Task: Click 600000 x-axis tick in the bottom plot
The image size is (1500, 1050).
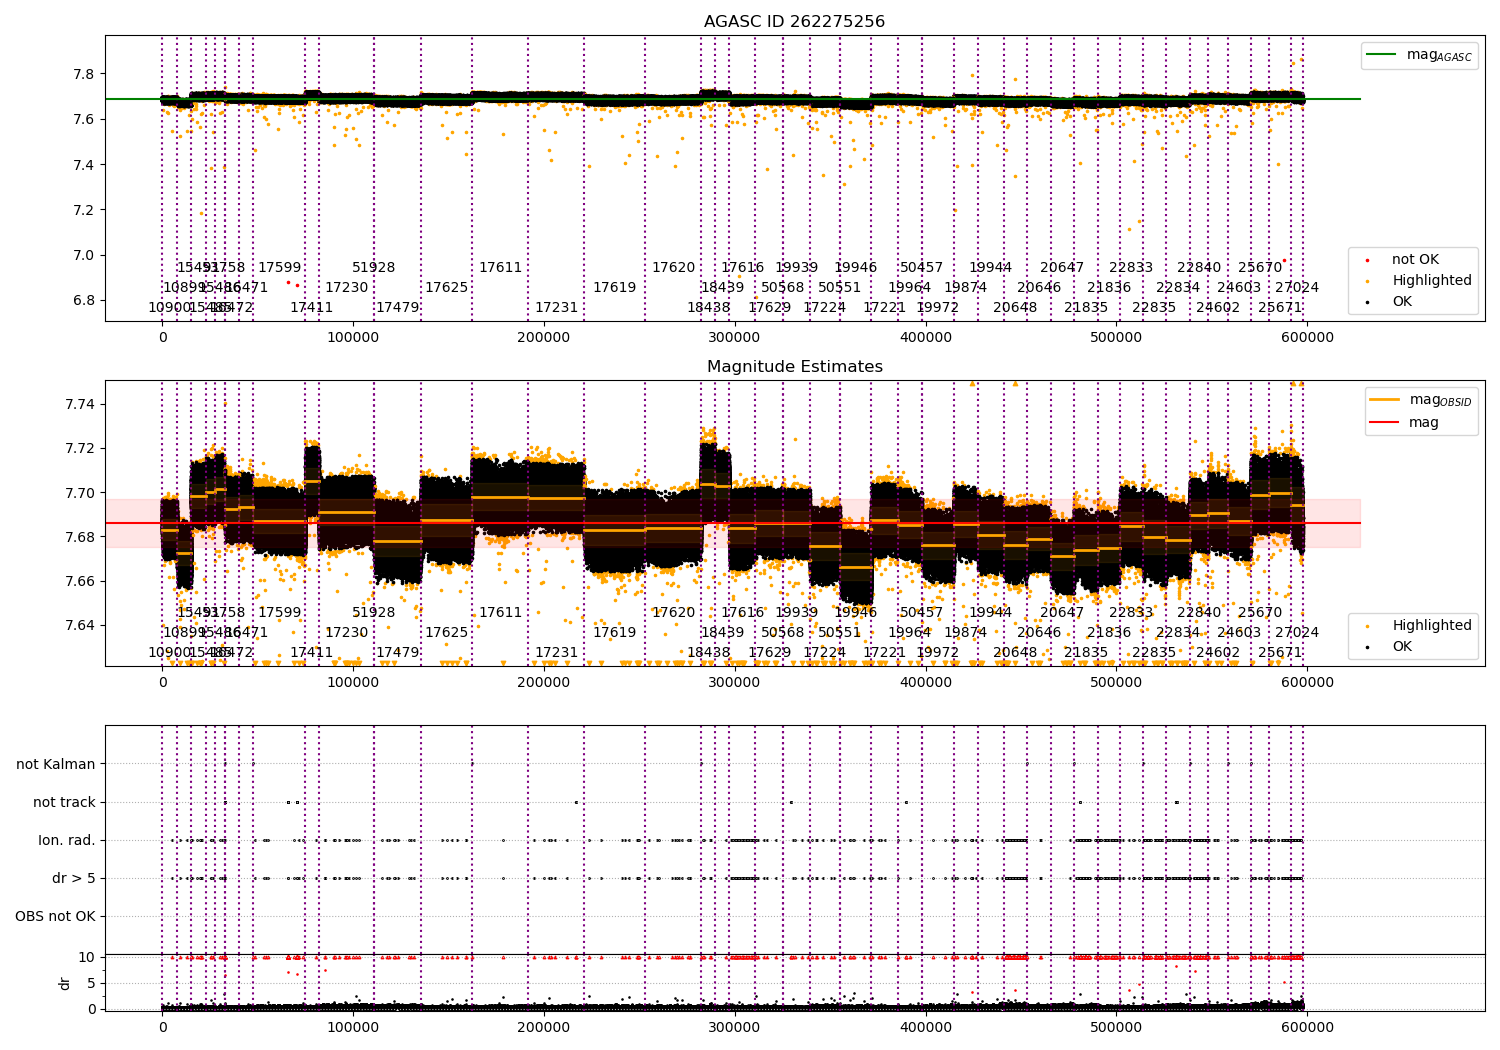Action: 1307,1028
